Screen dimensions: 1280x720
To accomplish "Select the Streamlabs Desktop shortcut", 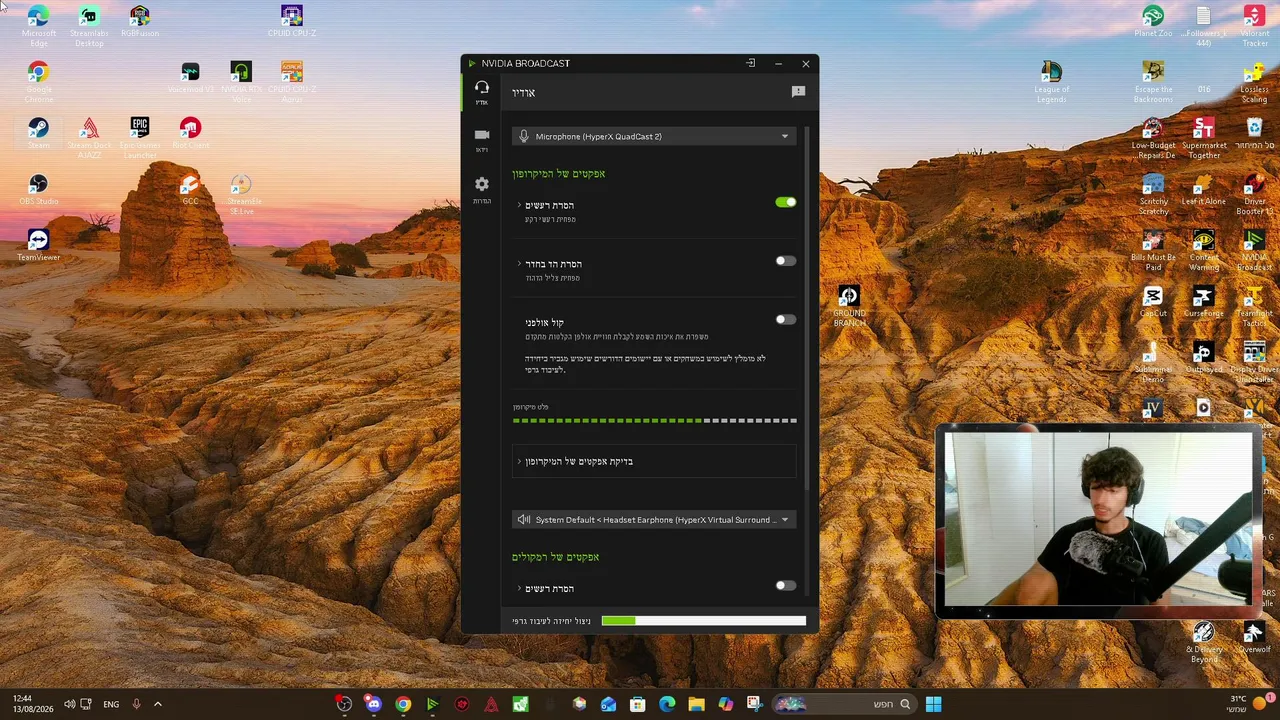I will click(89, 26).
